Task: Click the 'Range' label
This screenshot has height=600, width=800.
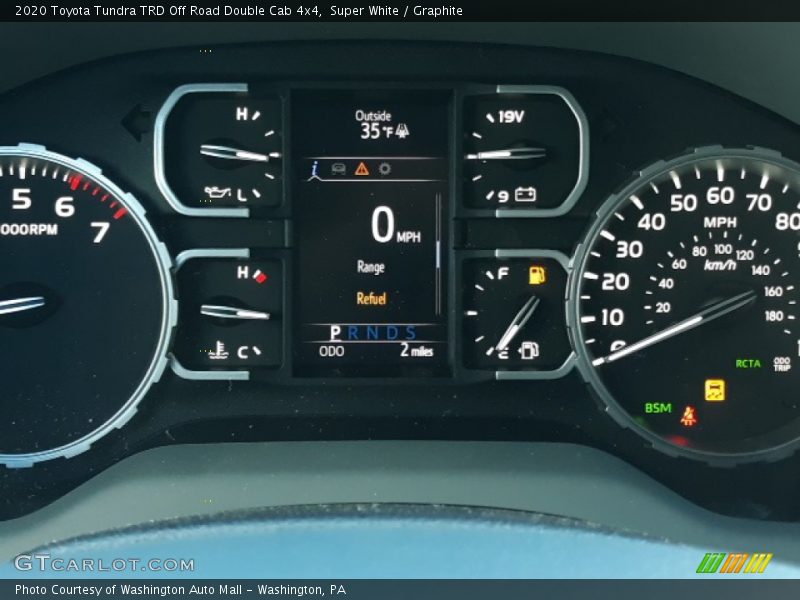Action: [x=371, y=267]
